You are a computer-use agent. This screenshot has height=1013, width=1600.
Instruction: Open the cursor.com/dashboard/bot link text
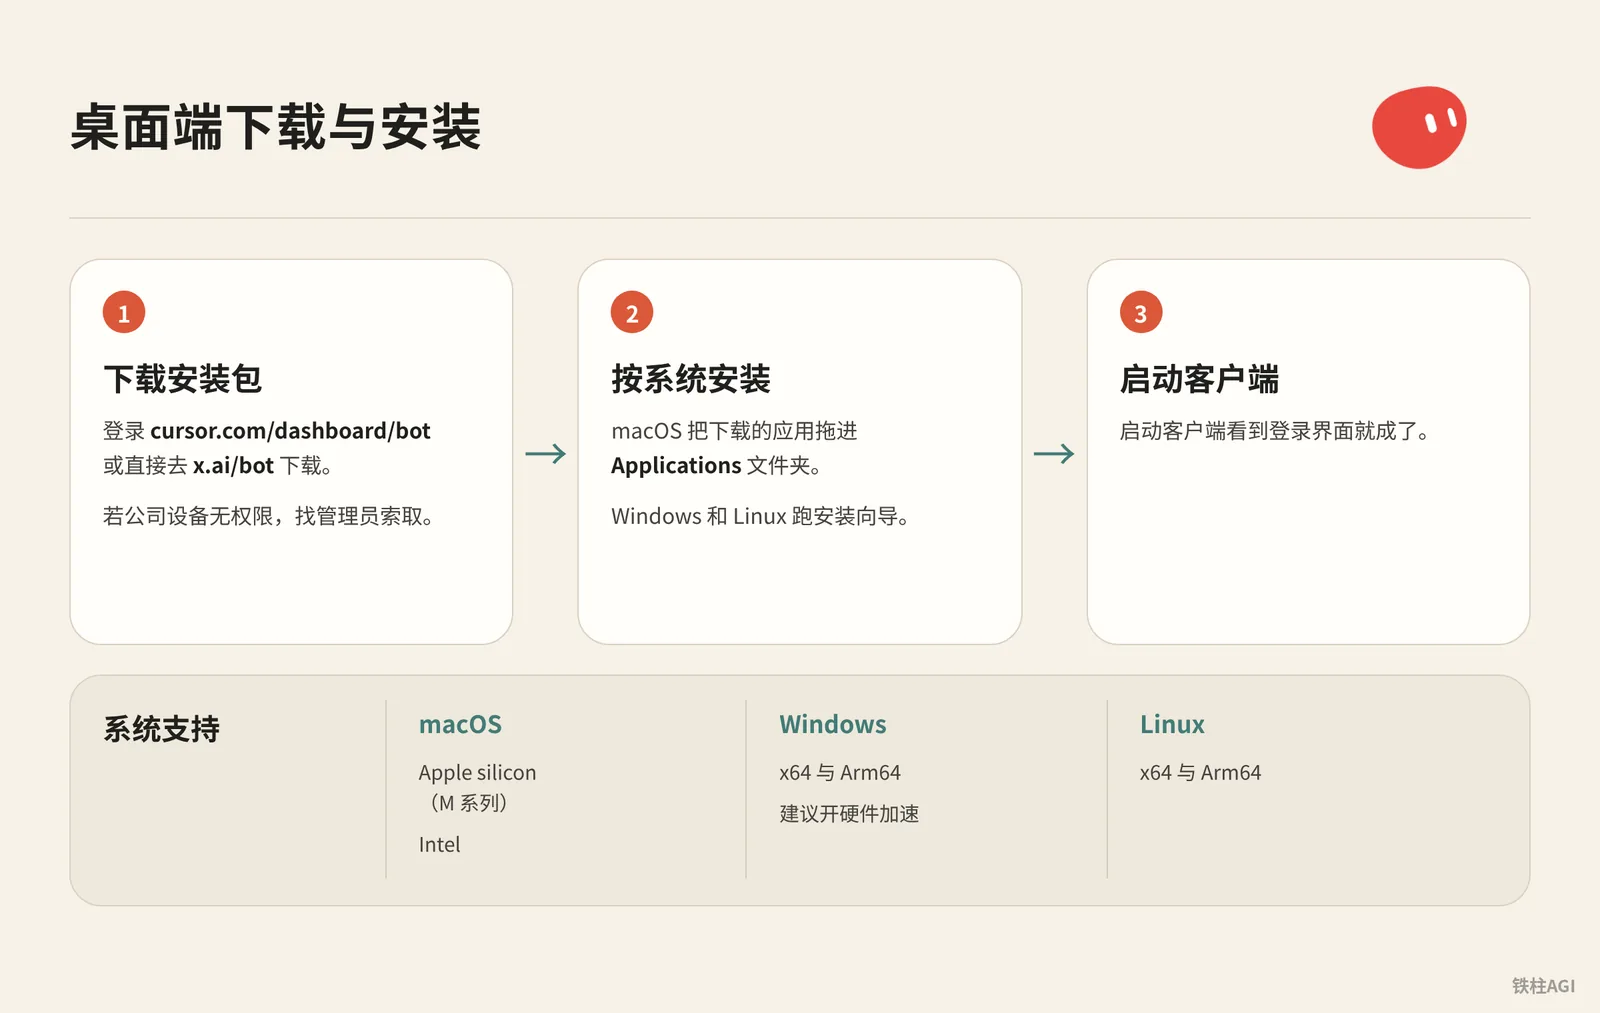coord(290,431)
